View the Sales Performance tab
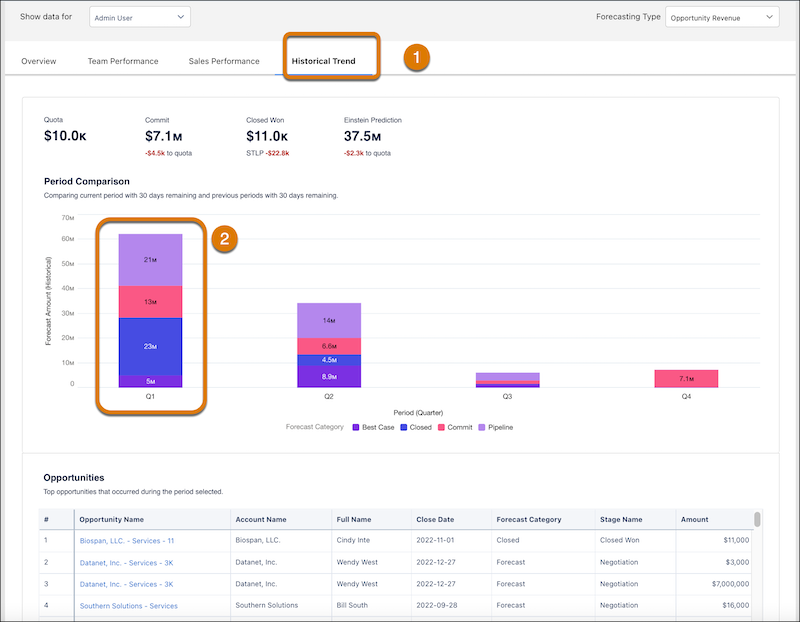800x622 pixels. click(223, 61)
